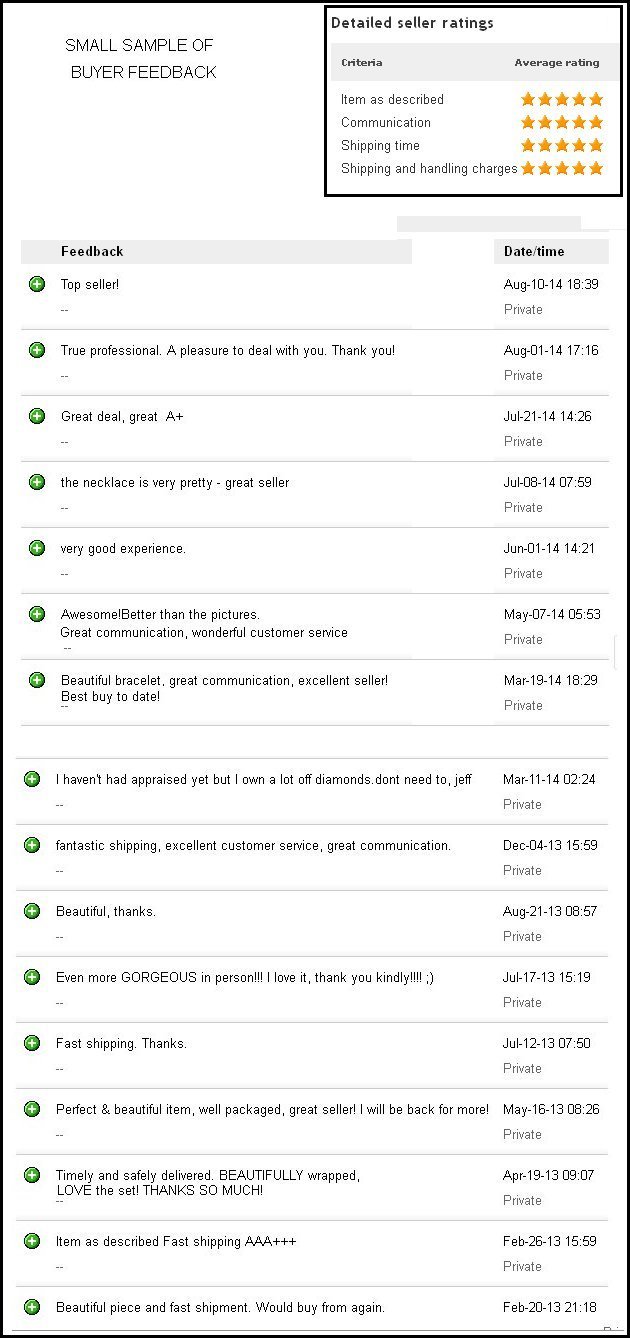
Task: Click the 'Date/time' column header
Action: click(x=534, y=251)
